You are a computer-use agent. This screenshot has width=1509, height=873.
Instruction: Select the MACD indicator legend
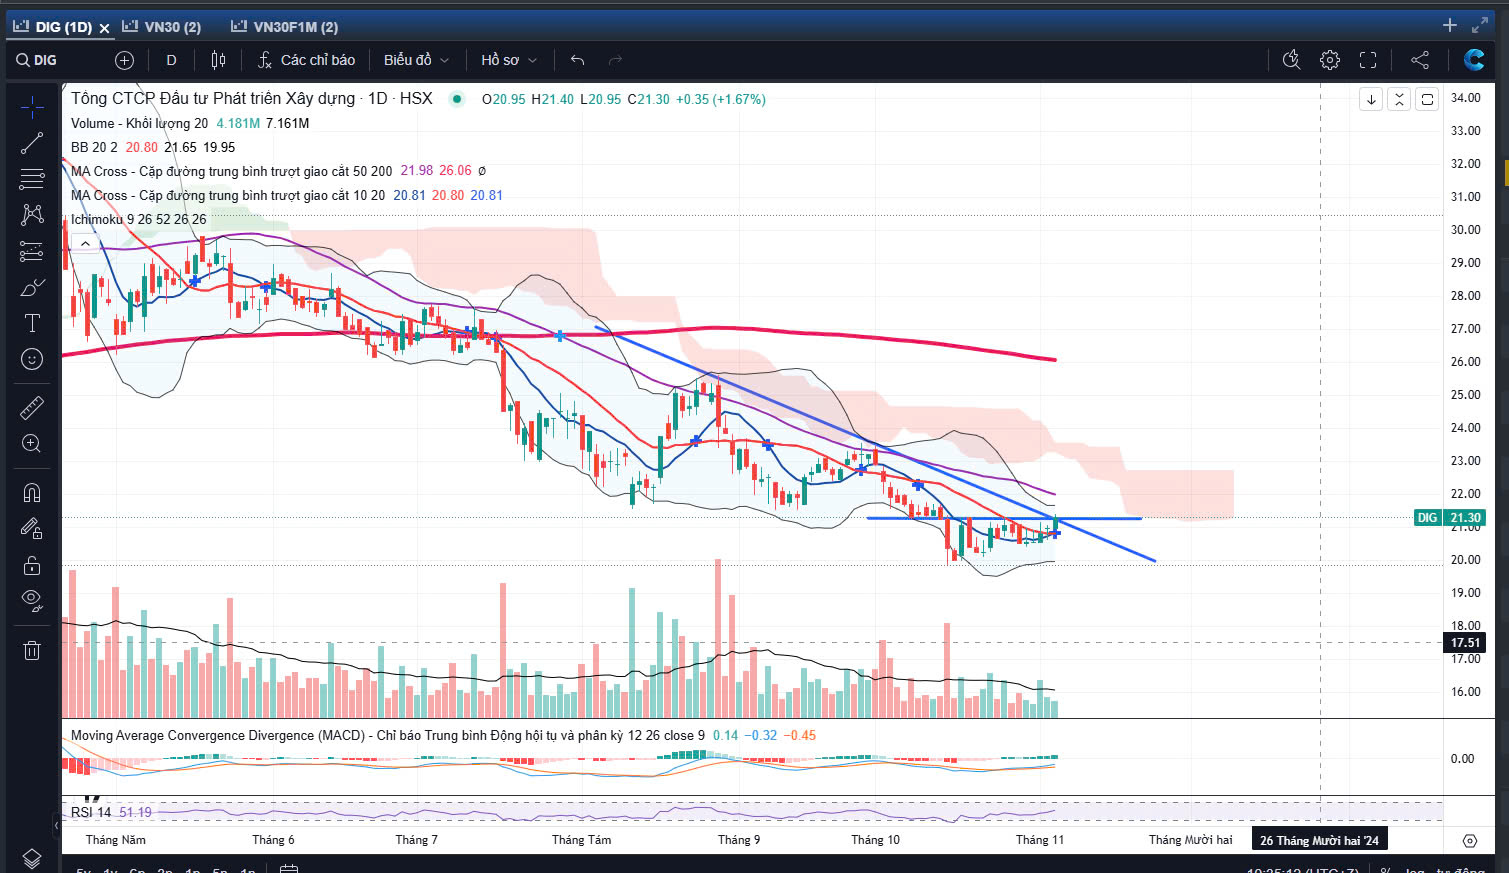click(x=387, y=735)
